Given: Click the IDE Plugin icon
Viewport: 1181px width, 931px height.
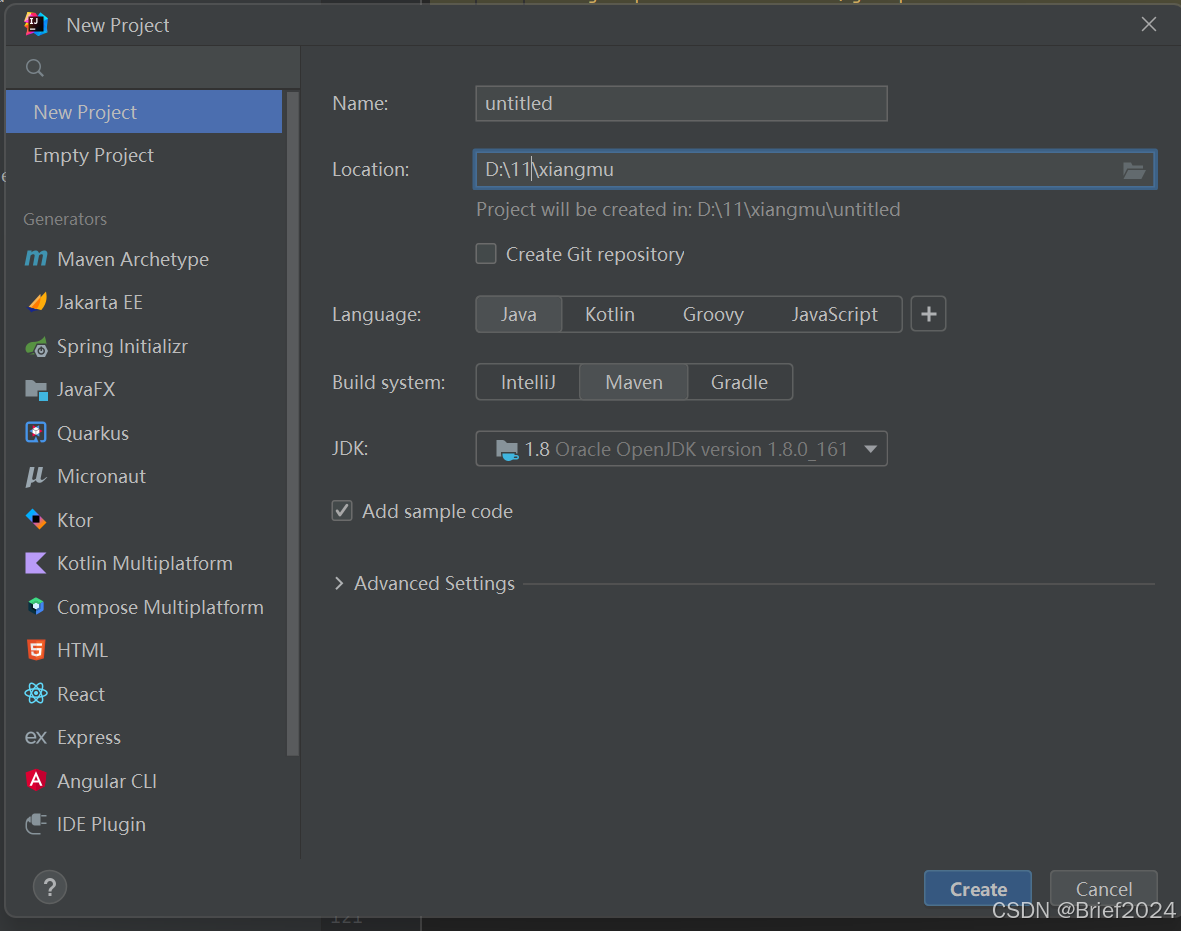Looking at the screenshot, I should (x=36, y=824).
